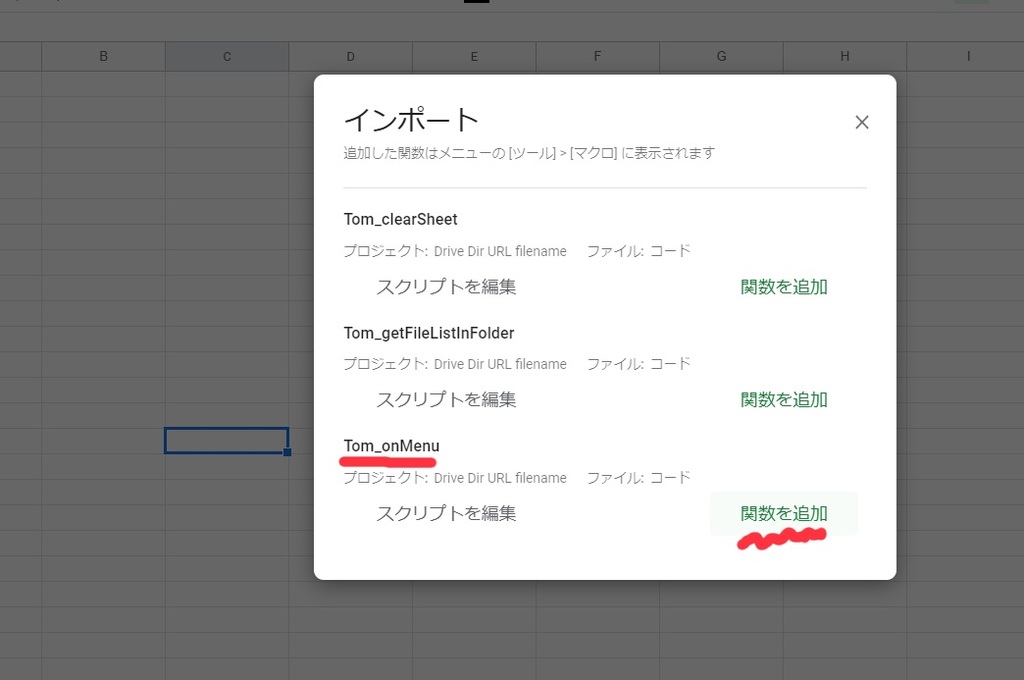Click file label コード under Tom_clearSheet
Screen dimensions: 1024x680
639,251
